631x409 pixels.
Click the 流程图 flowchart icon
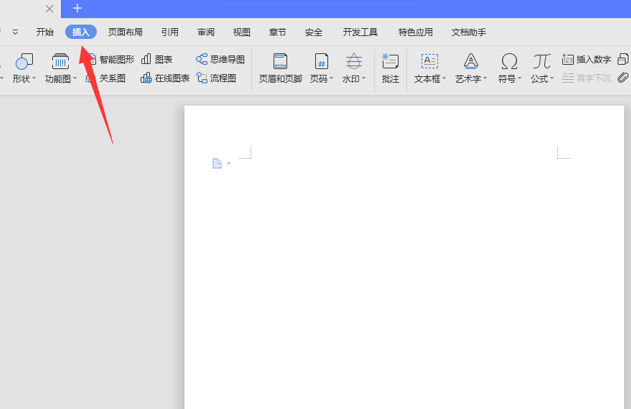pyautogui.click(x=202, y=78)
